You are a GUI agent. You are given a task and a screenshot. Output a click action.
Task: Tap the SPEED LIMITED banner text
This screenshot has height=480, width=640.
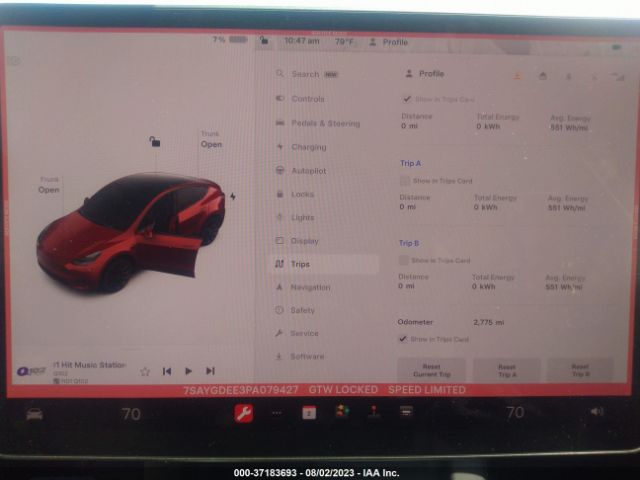[x=427, y=390]
